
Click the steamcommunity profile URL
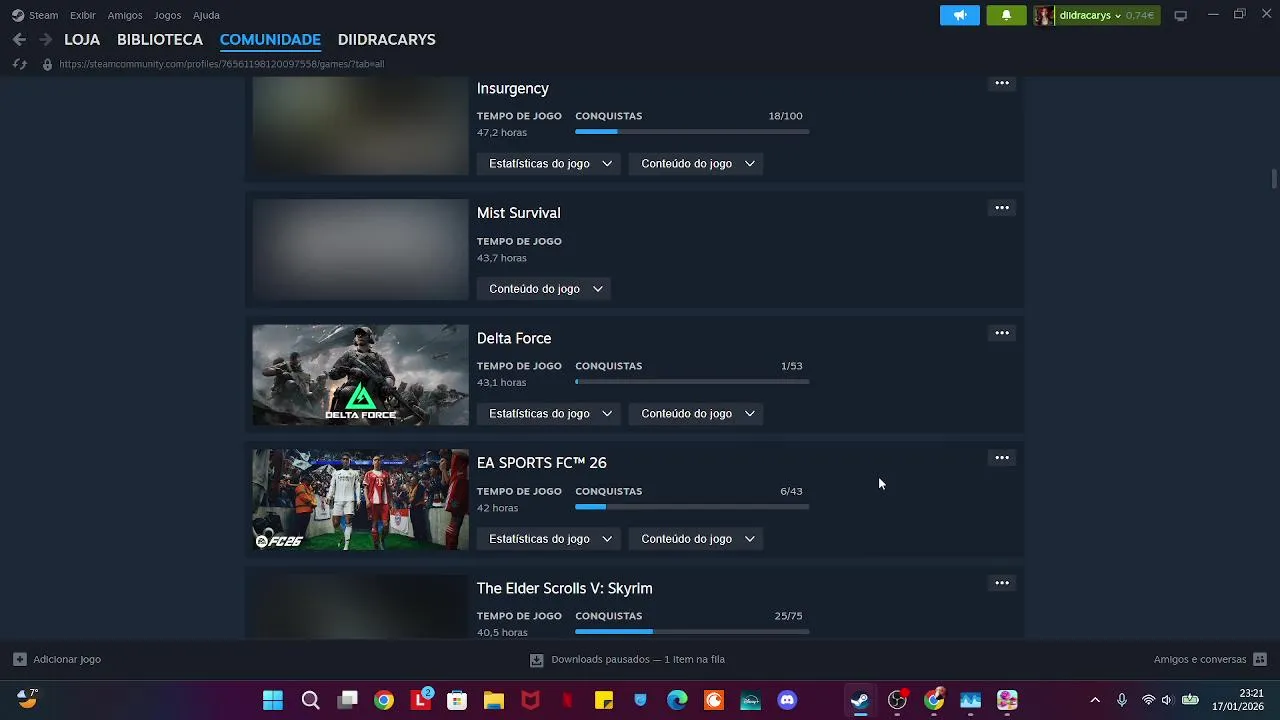point(222,64)
